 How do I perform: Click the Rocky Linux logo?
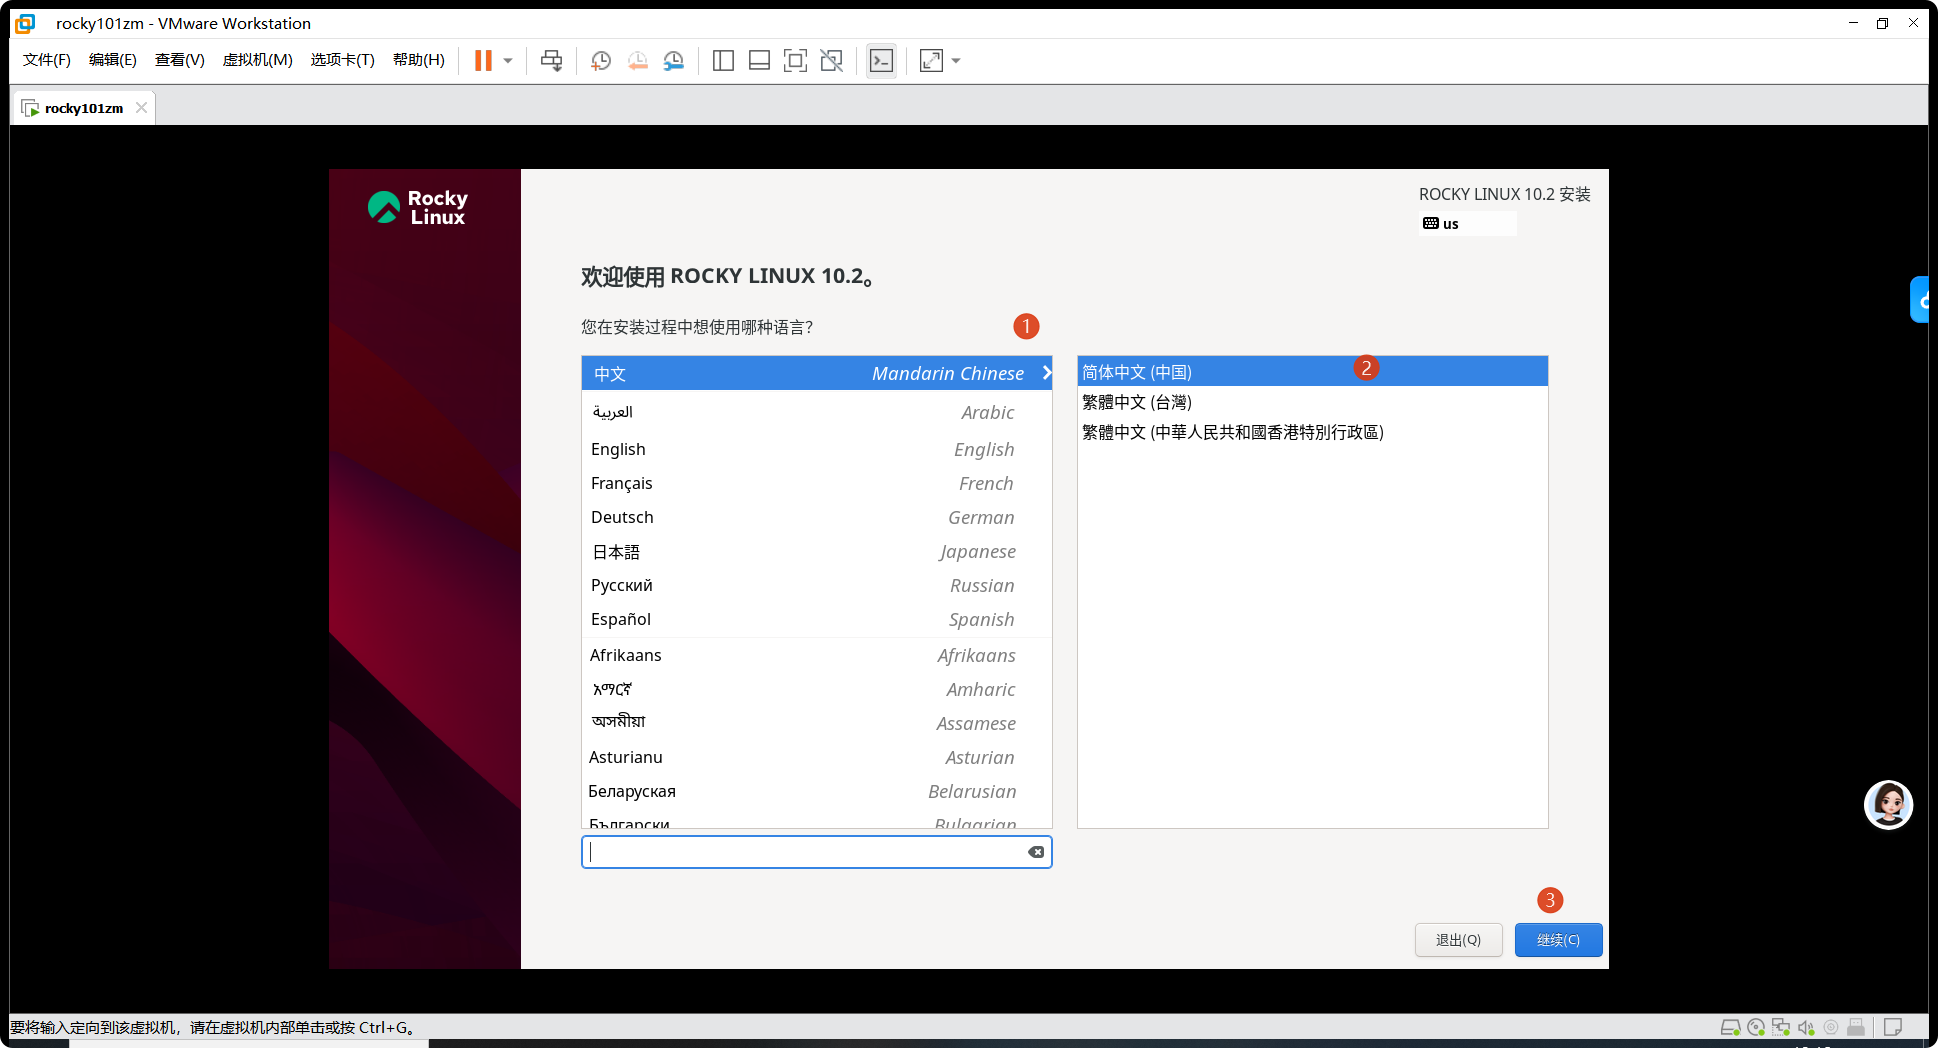418,207
